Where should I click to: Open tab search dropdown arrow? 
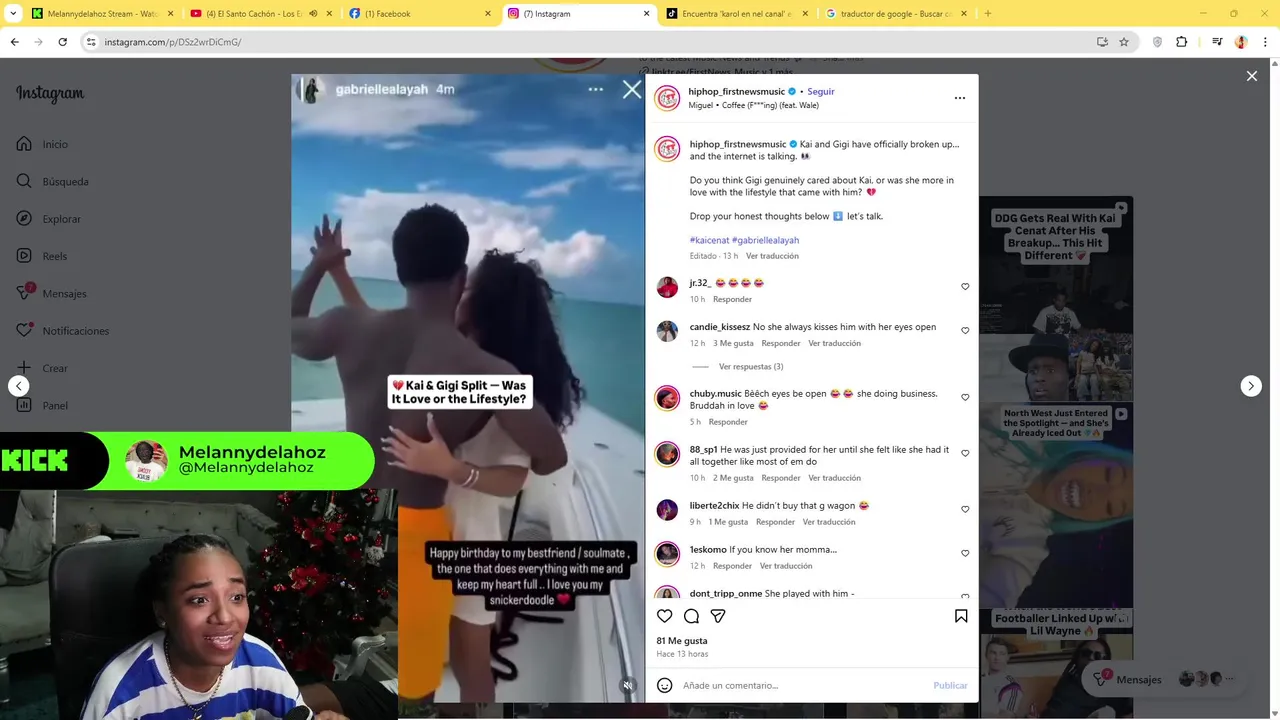(x=13, y=14)
